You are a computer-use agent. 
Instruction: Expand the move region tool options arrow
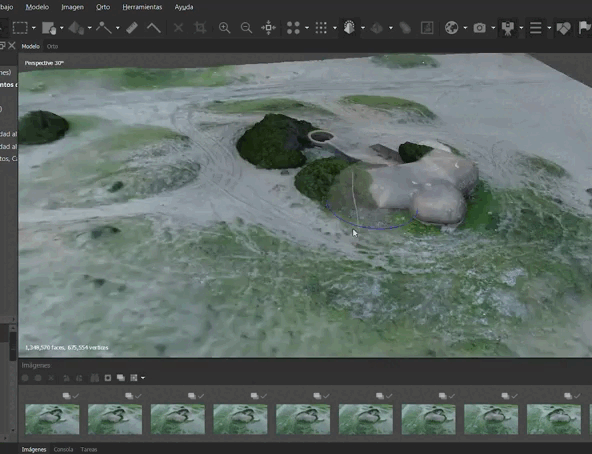(x=62, y=28)
